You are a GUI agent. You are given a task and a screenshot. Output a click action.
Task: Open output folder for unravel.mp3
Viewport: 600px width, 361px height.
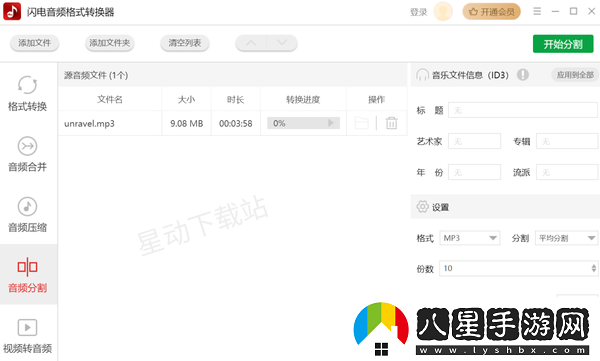click(362, 123)
